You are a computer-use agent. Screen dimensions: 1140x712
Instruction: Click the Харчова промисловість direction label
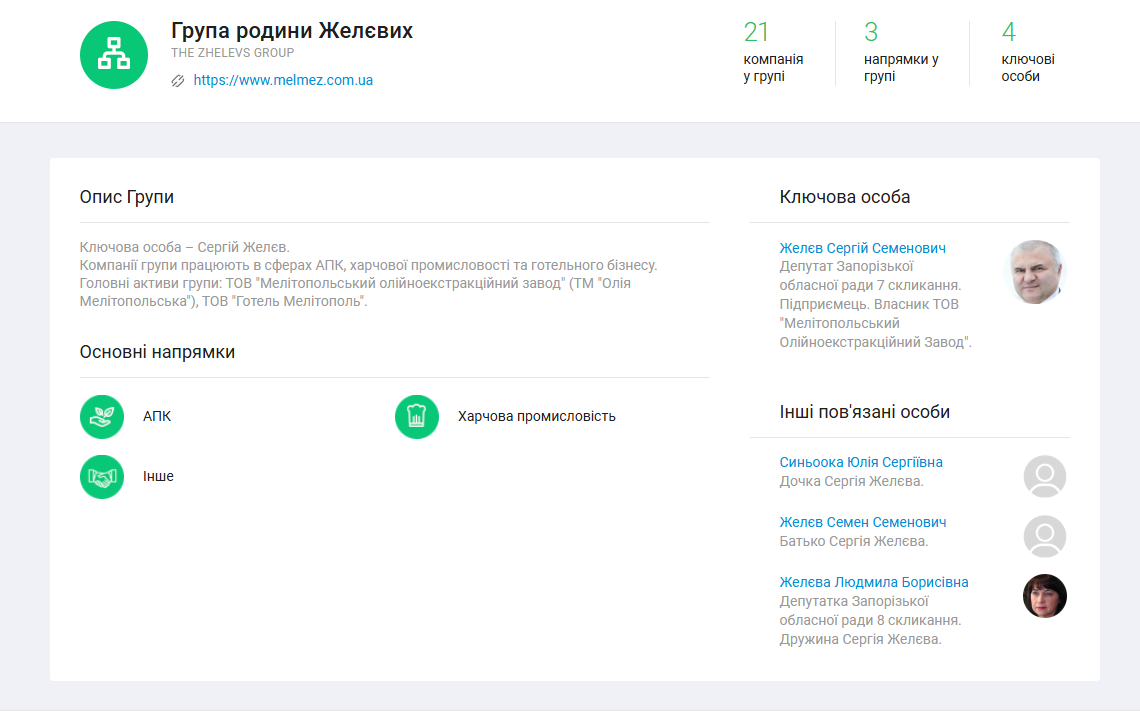coord(536,417)
